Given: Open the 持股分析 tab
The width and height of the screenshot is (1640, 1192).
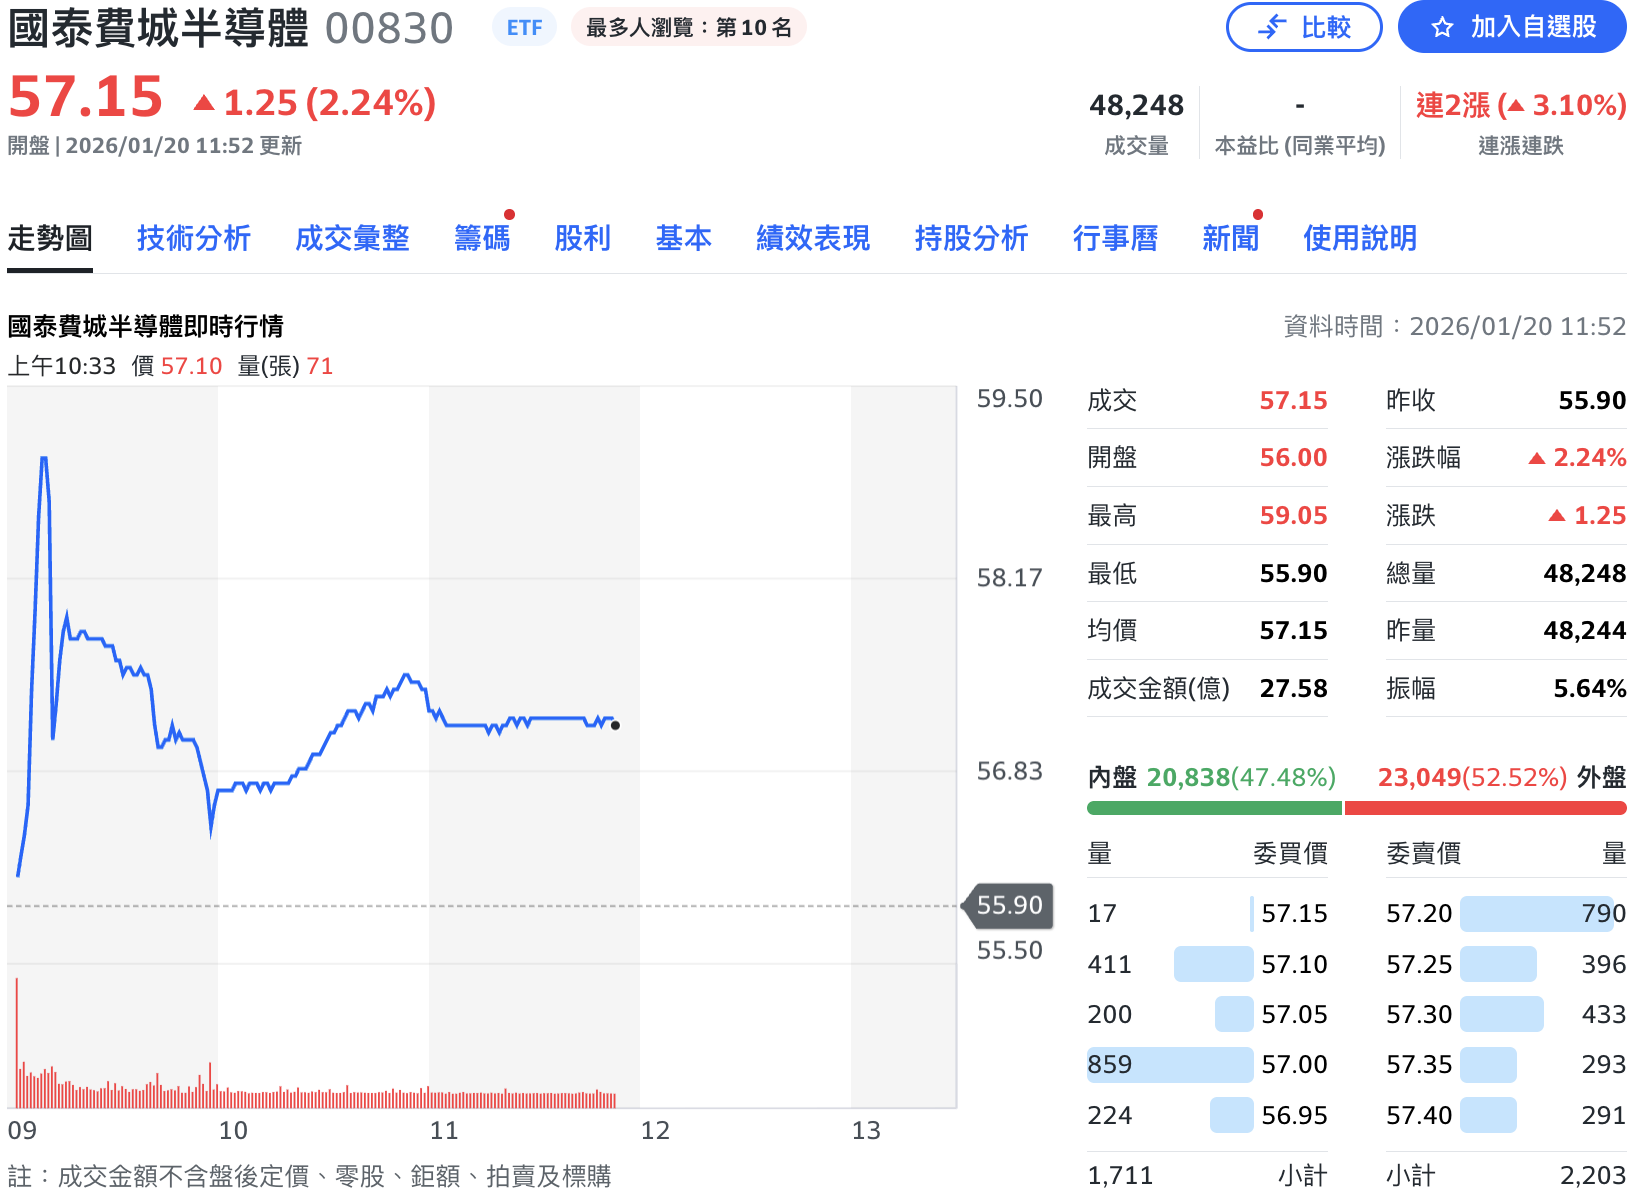Looking at the screenshot, I should click(971, 238).
